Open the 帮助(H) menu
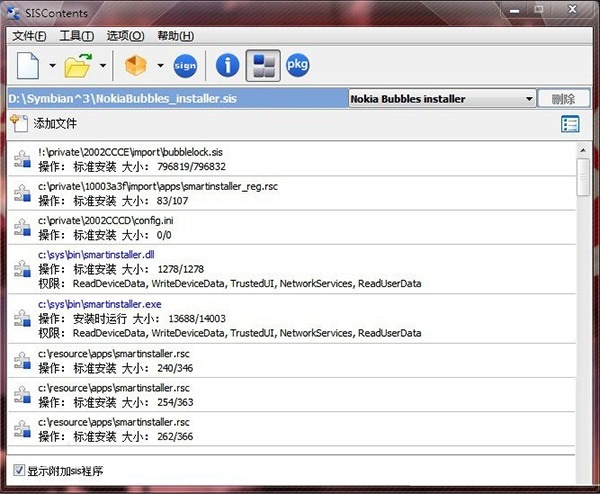The width and height of the screenshot is (600, 494). click(176, 36)
